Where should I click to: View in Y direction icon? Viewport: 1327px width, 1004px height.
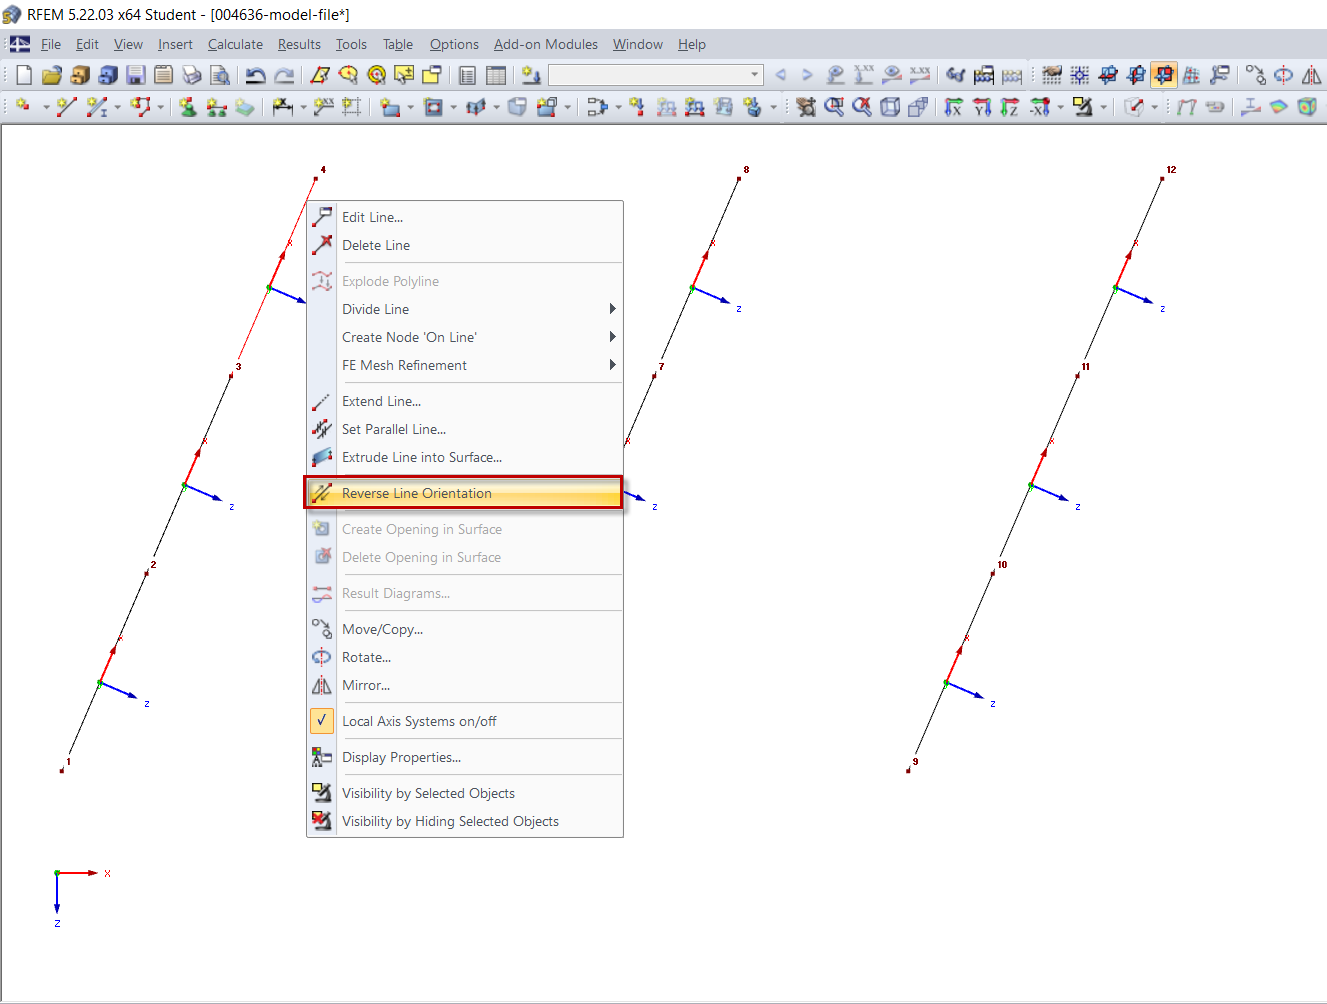tap(982, 107)
